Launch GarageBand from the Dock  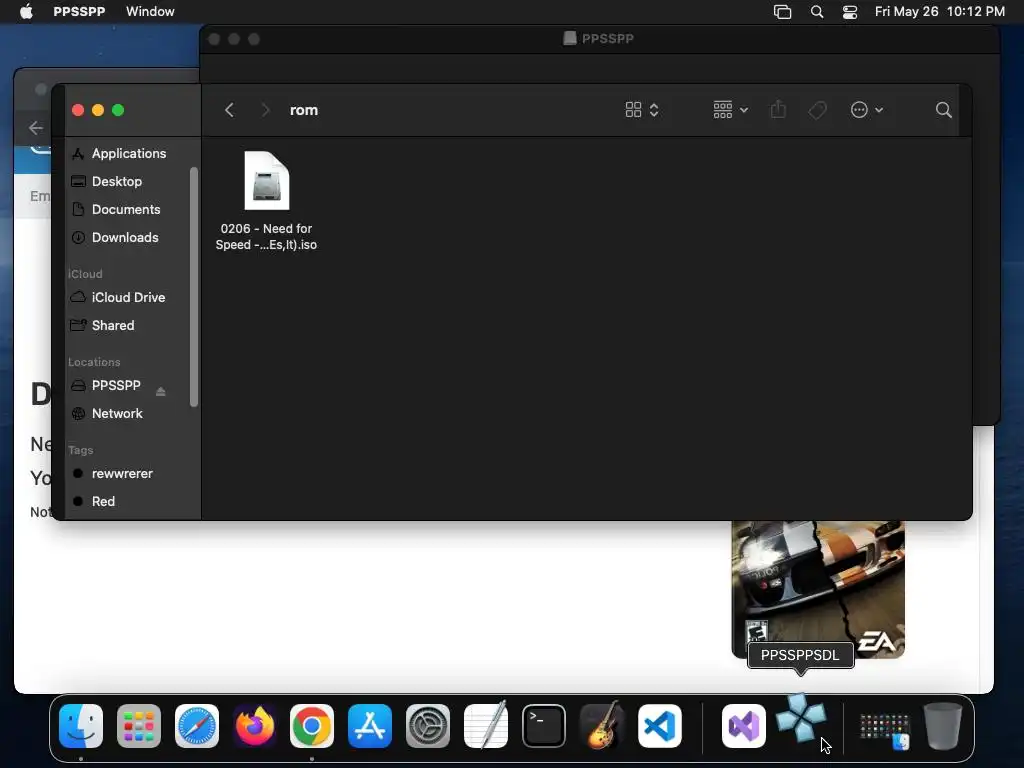[x=601, y=726]
